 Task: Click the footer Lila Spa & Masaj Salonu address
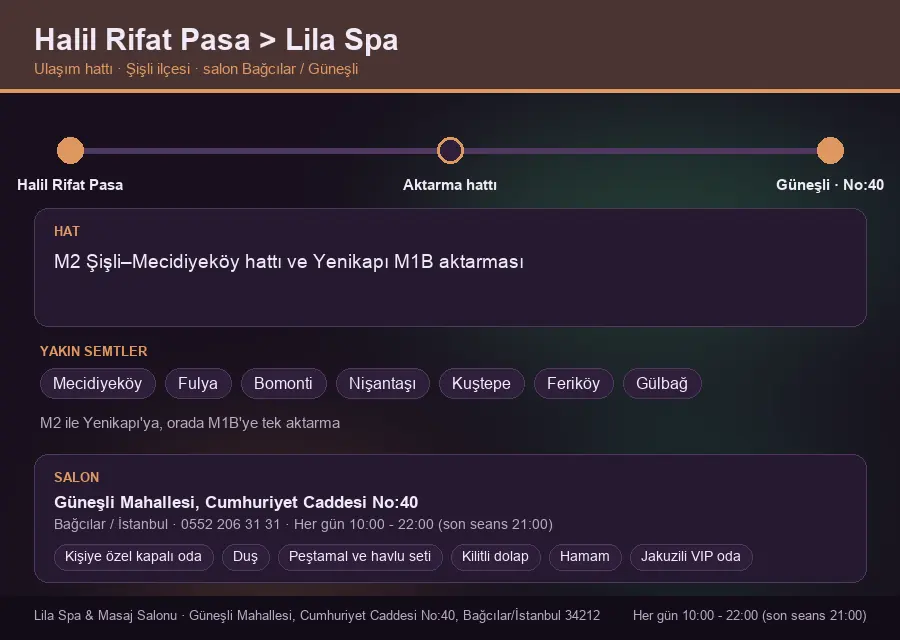tap(317, 615)
